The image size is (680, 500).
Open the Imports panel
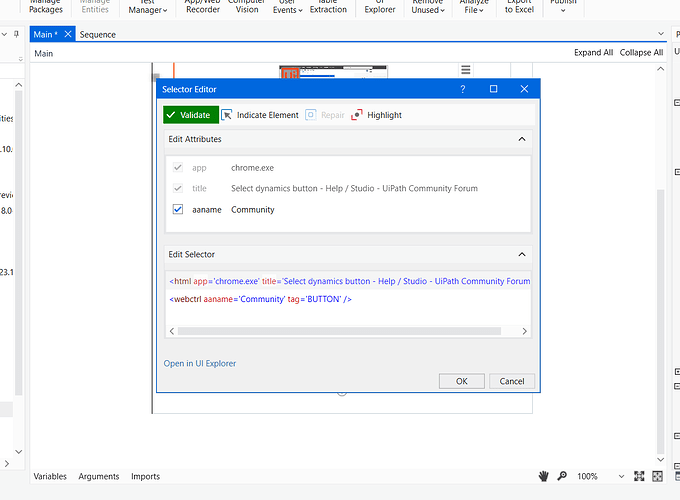[x=145, y=476]
